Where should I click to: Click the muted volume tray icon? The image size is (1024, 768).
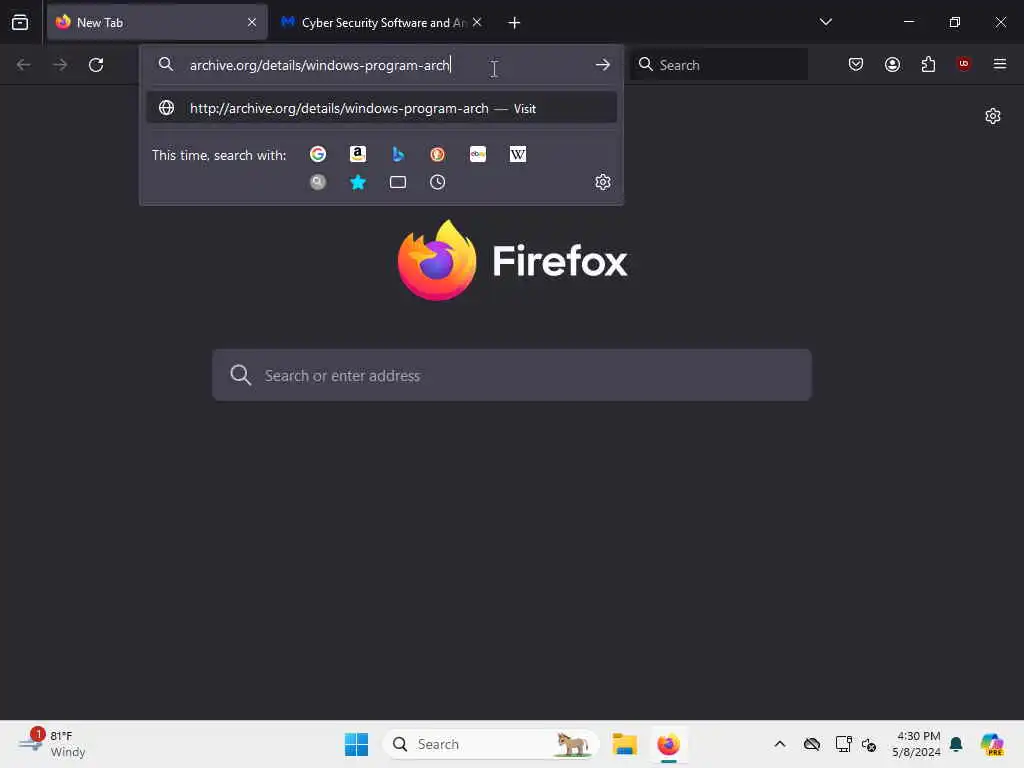(x=869, y=744)
